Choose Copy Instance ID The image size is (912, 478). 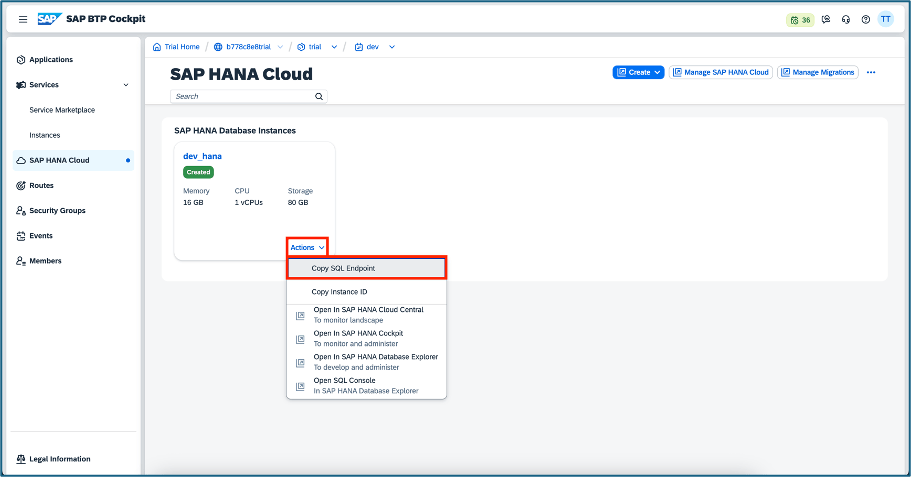pos(366,292)
